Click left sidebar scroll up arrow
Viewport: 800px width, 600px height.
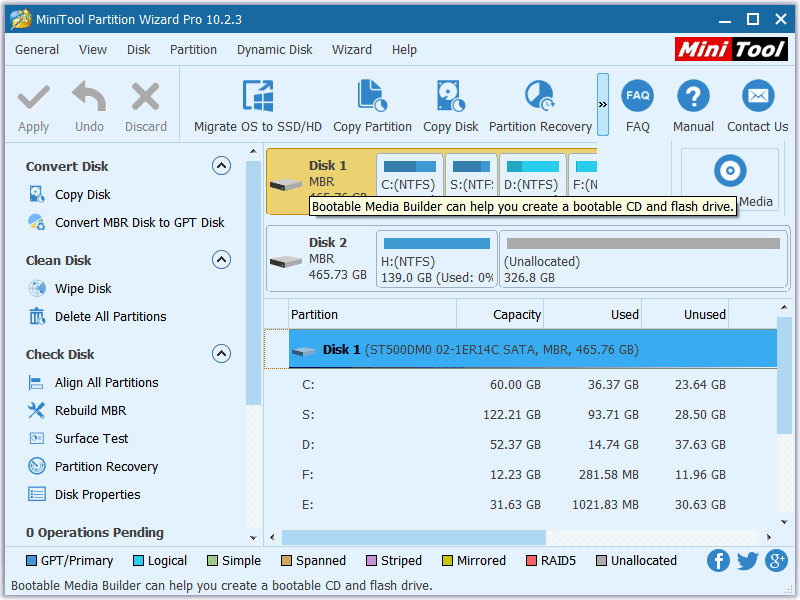click(x=253, y=152)
